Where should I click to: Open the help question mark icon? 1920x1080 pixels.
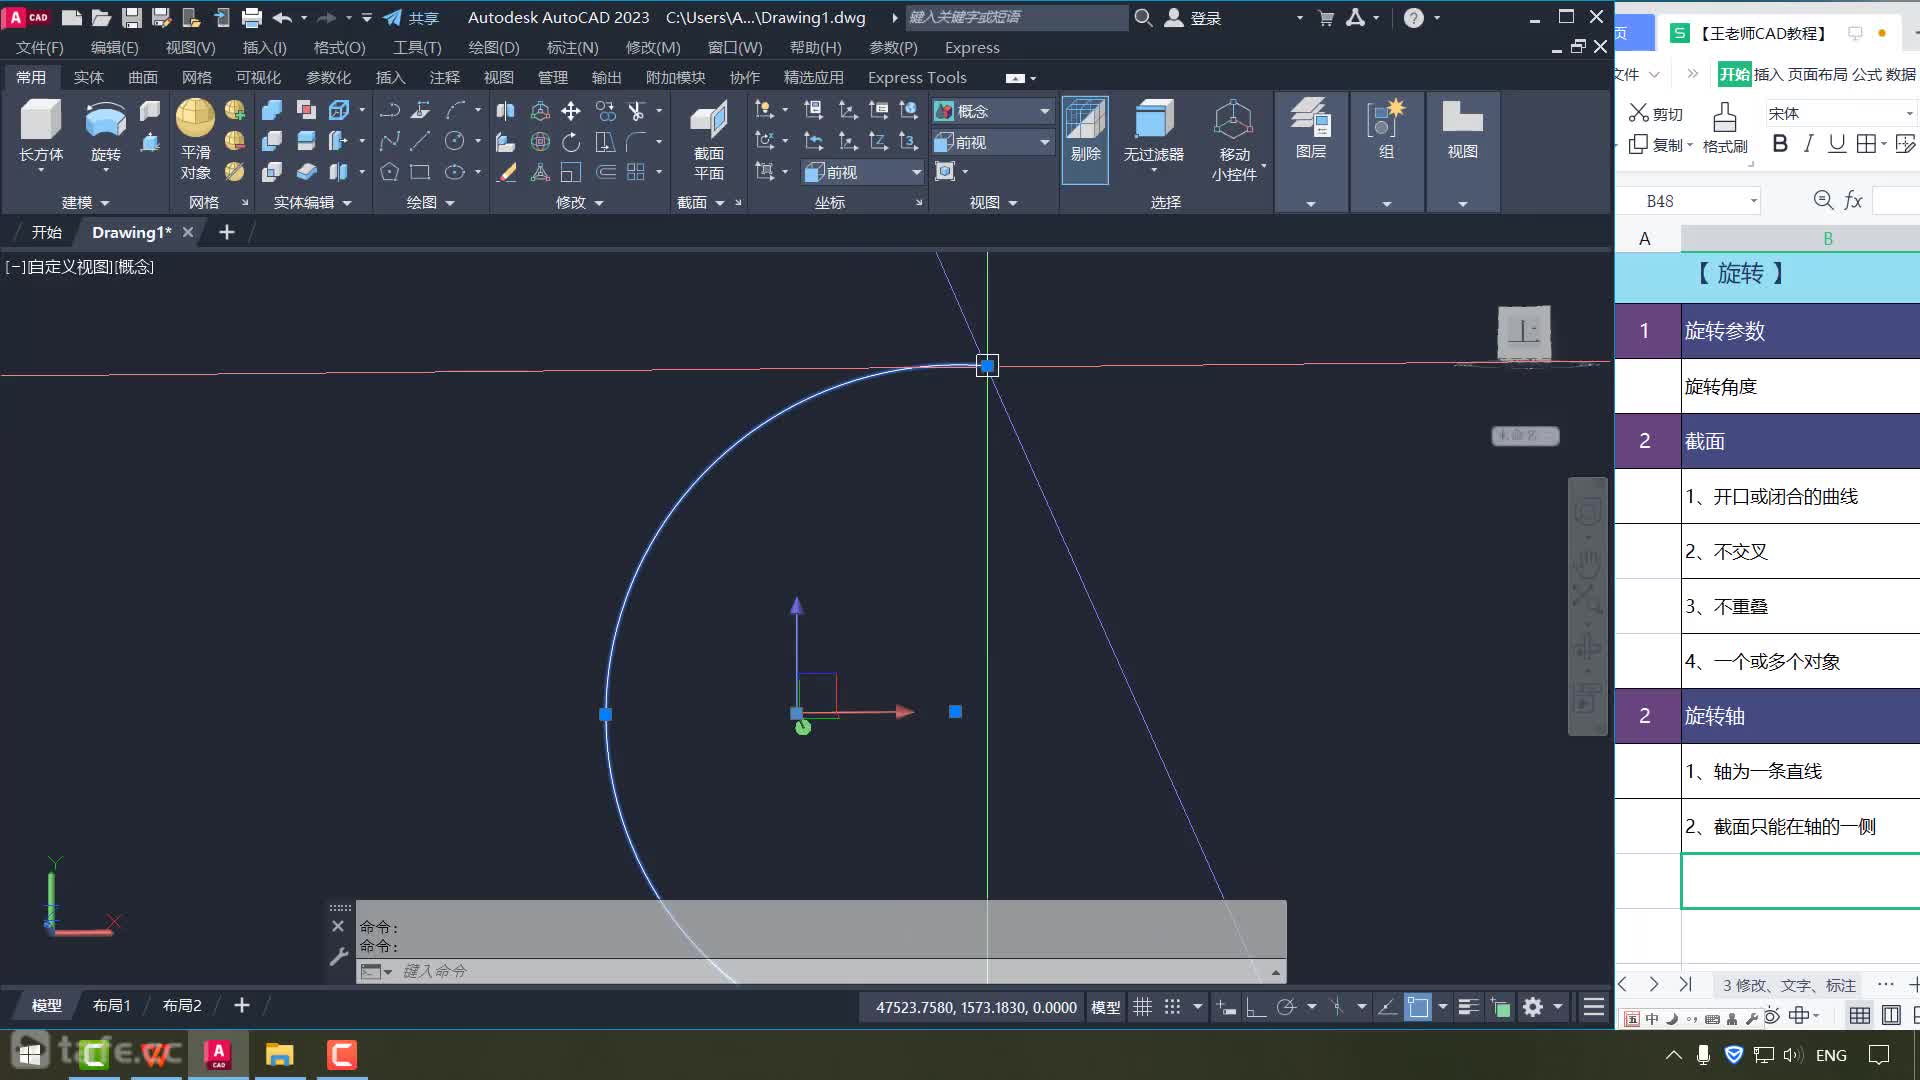(1413, 17)
